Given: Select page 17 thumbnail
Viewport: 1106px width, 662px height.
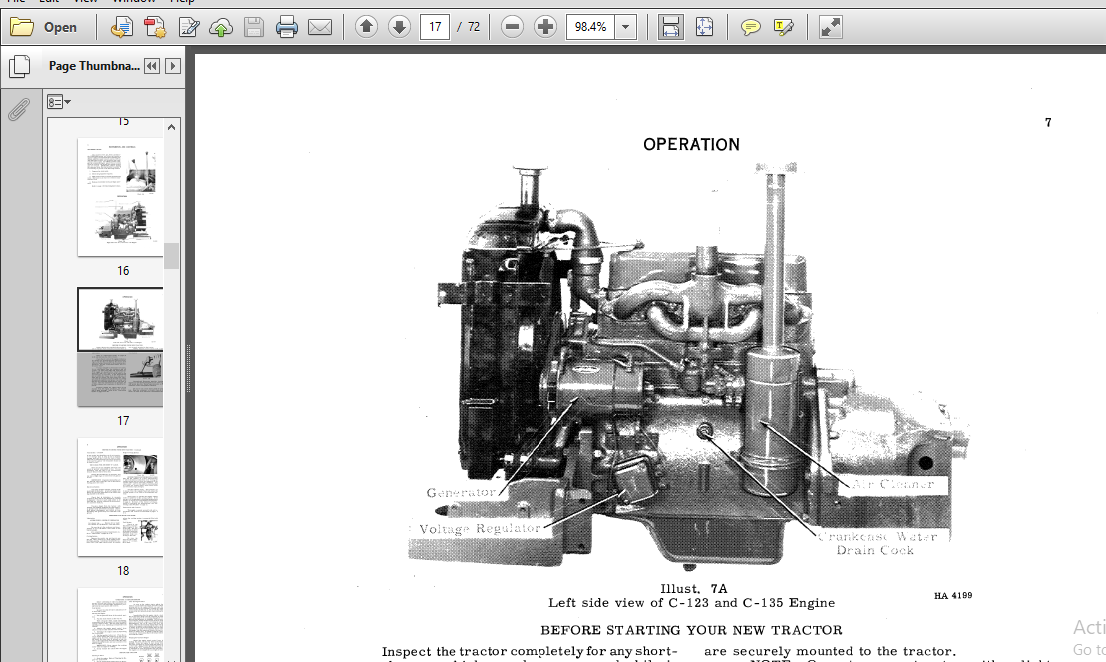Looking at the screenshot, I should [120, 347].
